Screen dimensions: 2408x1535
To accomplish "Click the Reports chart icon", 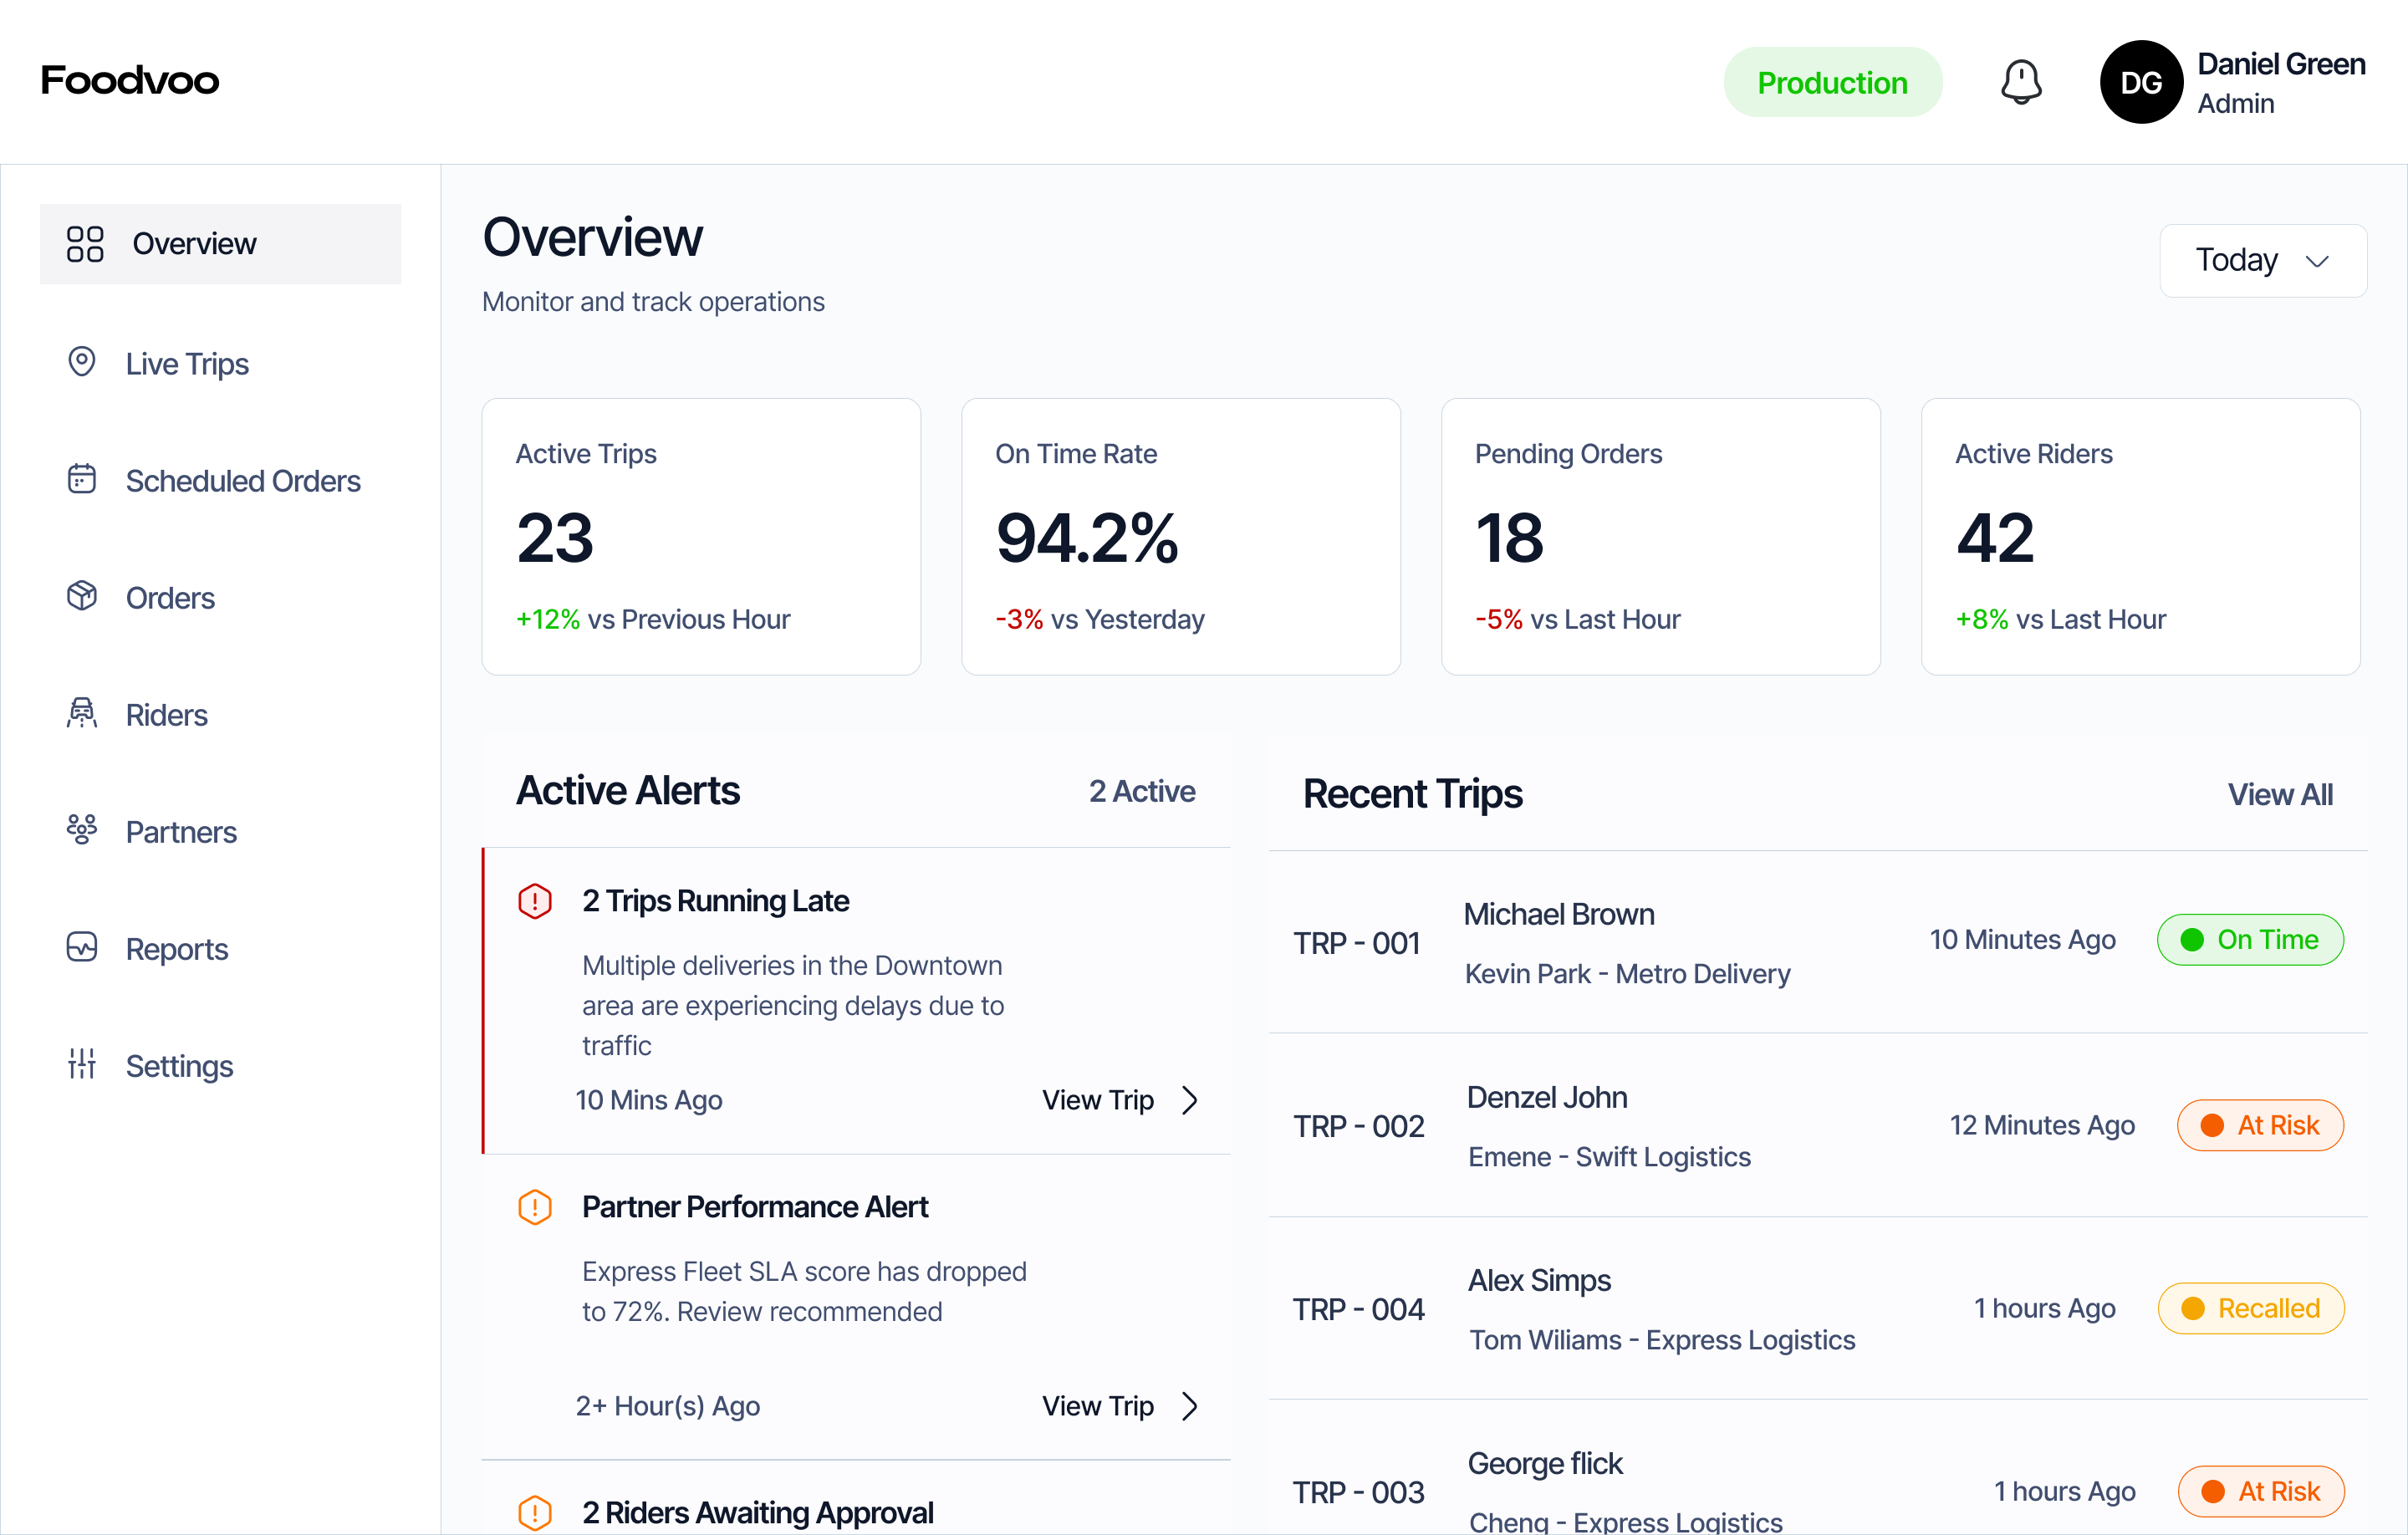I will click(x=82, y=947).
